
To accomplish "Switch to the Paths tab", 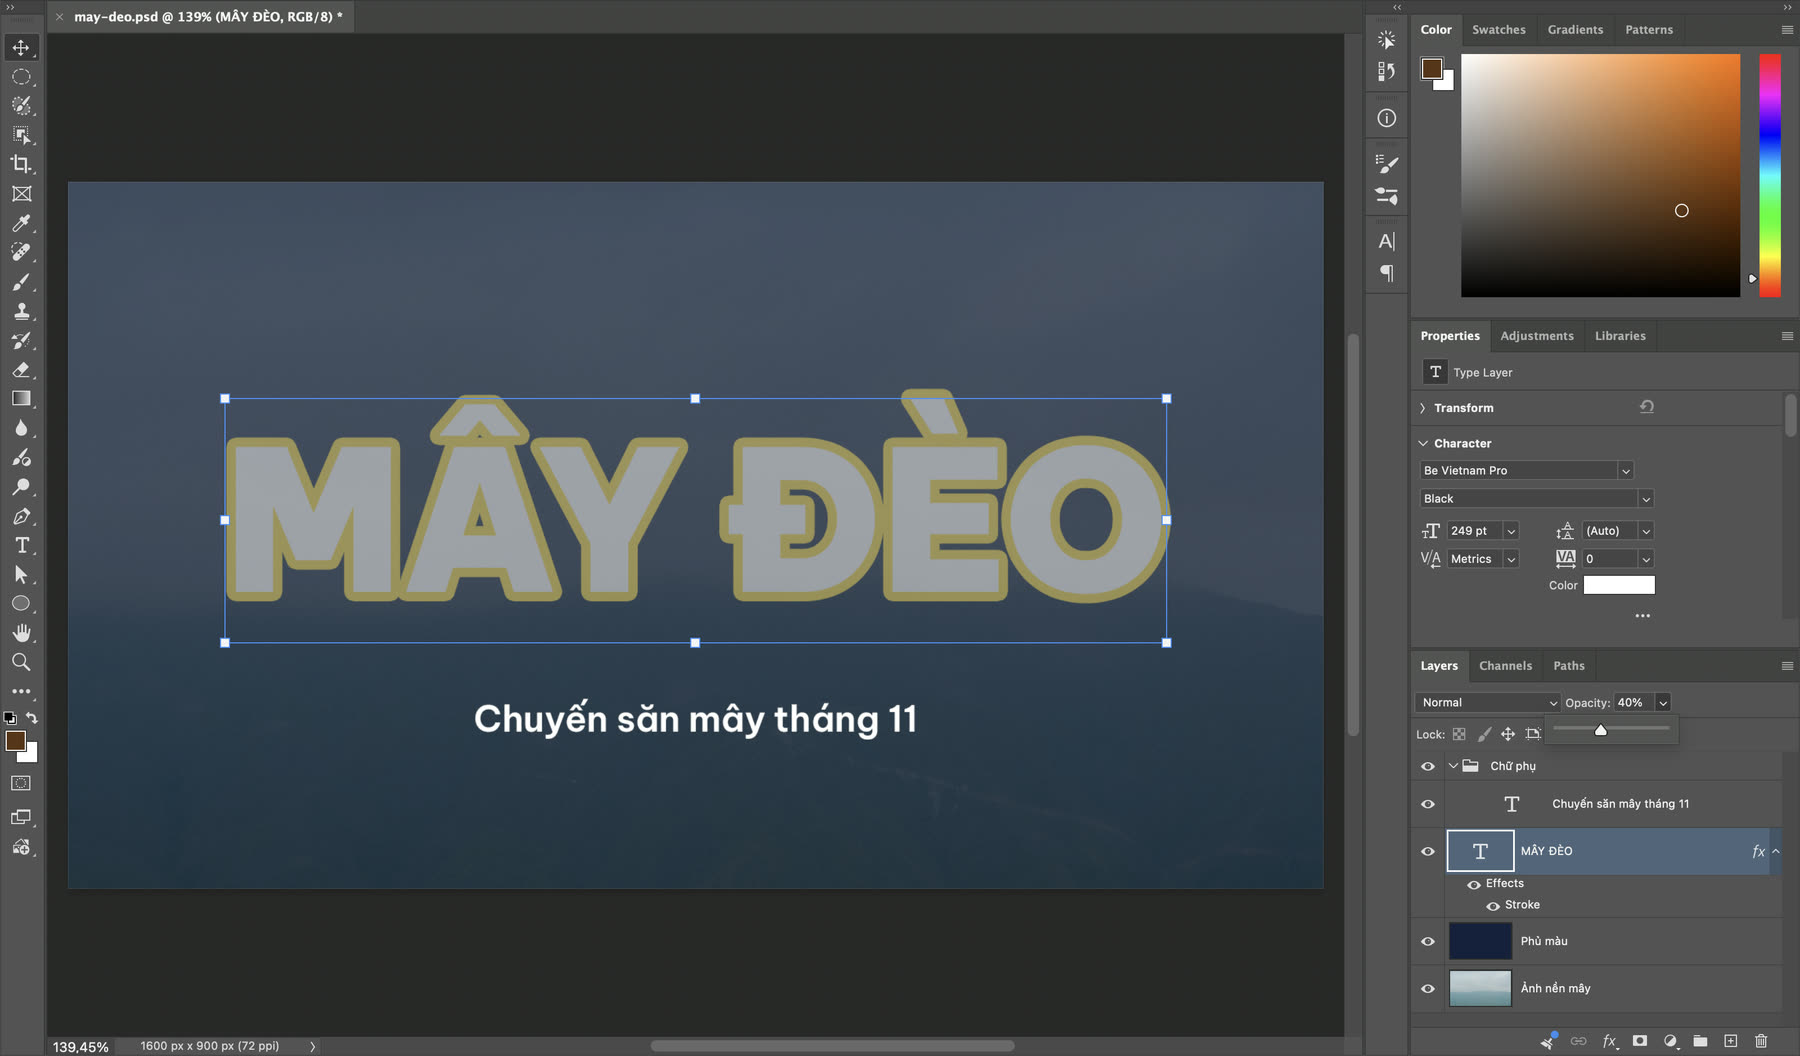I will 1568,665.
